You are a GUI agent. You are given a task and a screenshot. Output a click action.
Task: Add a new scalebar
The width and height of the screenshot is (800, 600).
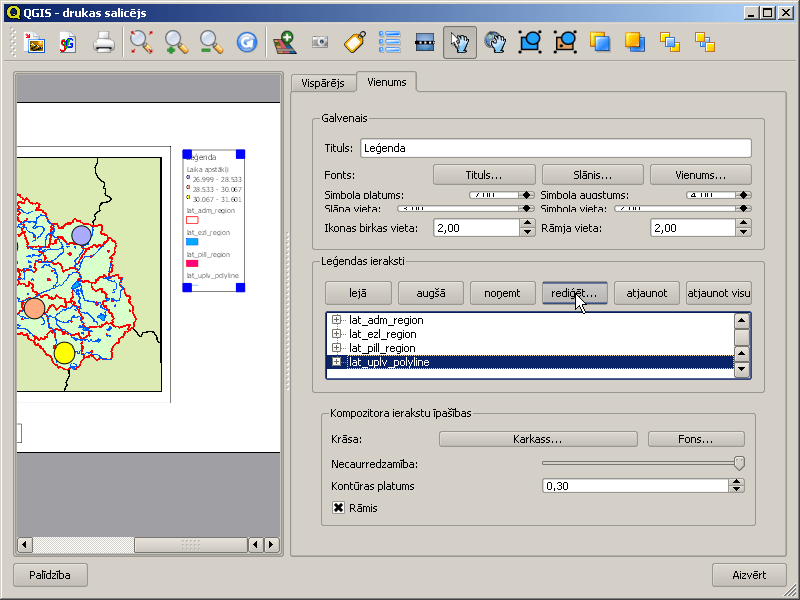(424, 43)
